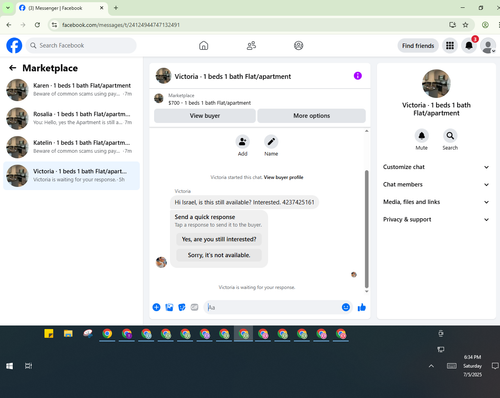This screenshot has width=500, height=398.
Task: Open the Menu grid icon
Action: click(450, 45)
